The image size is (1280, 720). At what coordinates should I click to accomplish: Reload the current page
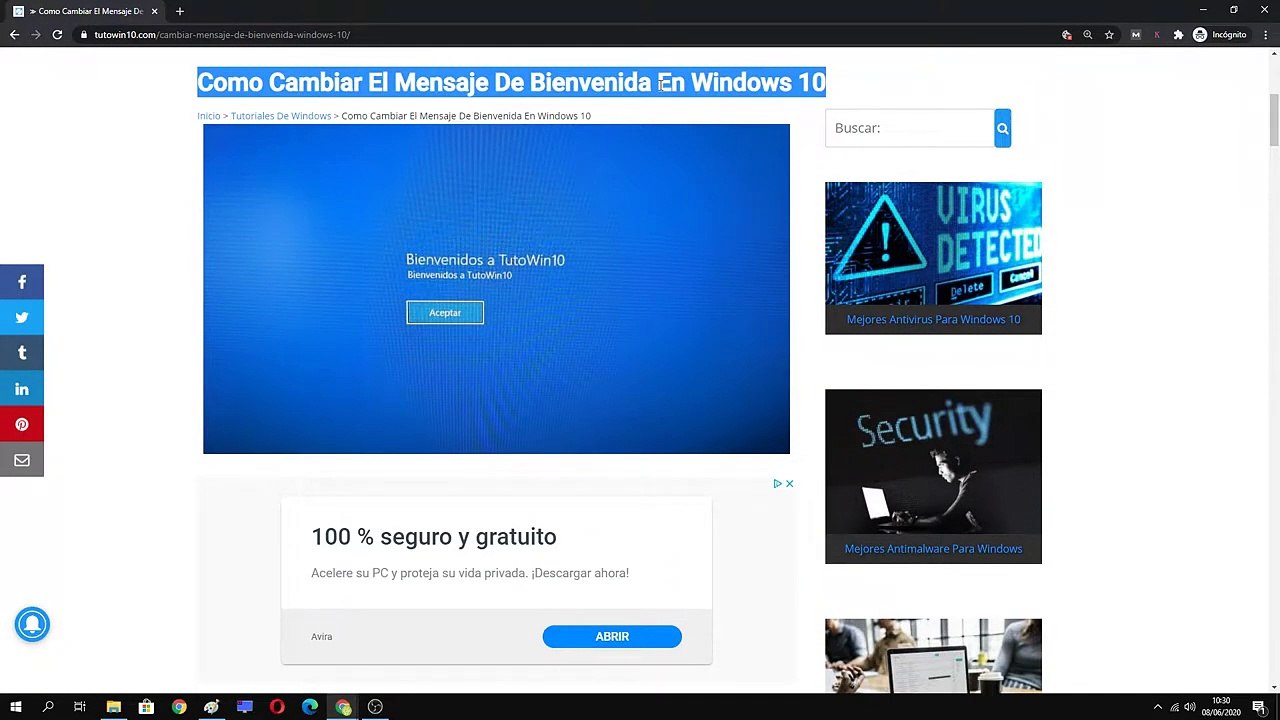point(57,35)
